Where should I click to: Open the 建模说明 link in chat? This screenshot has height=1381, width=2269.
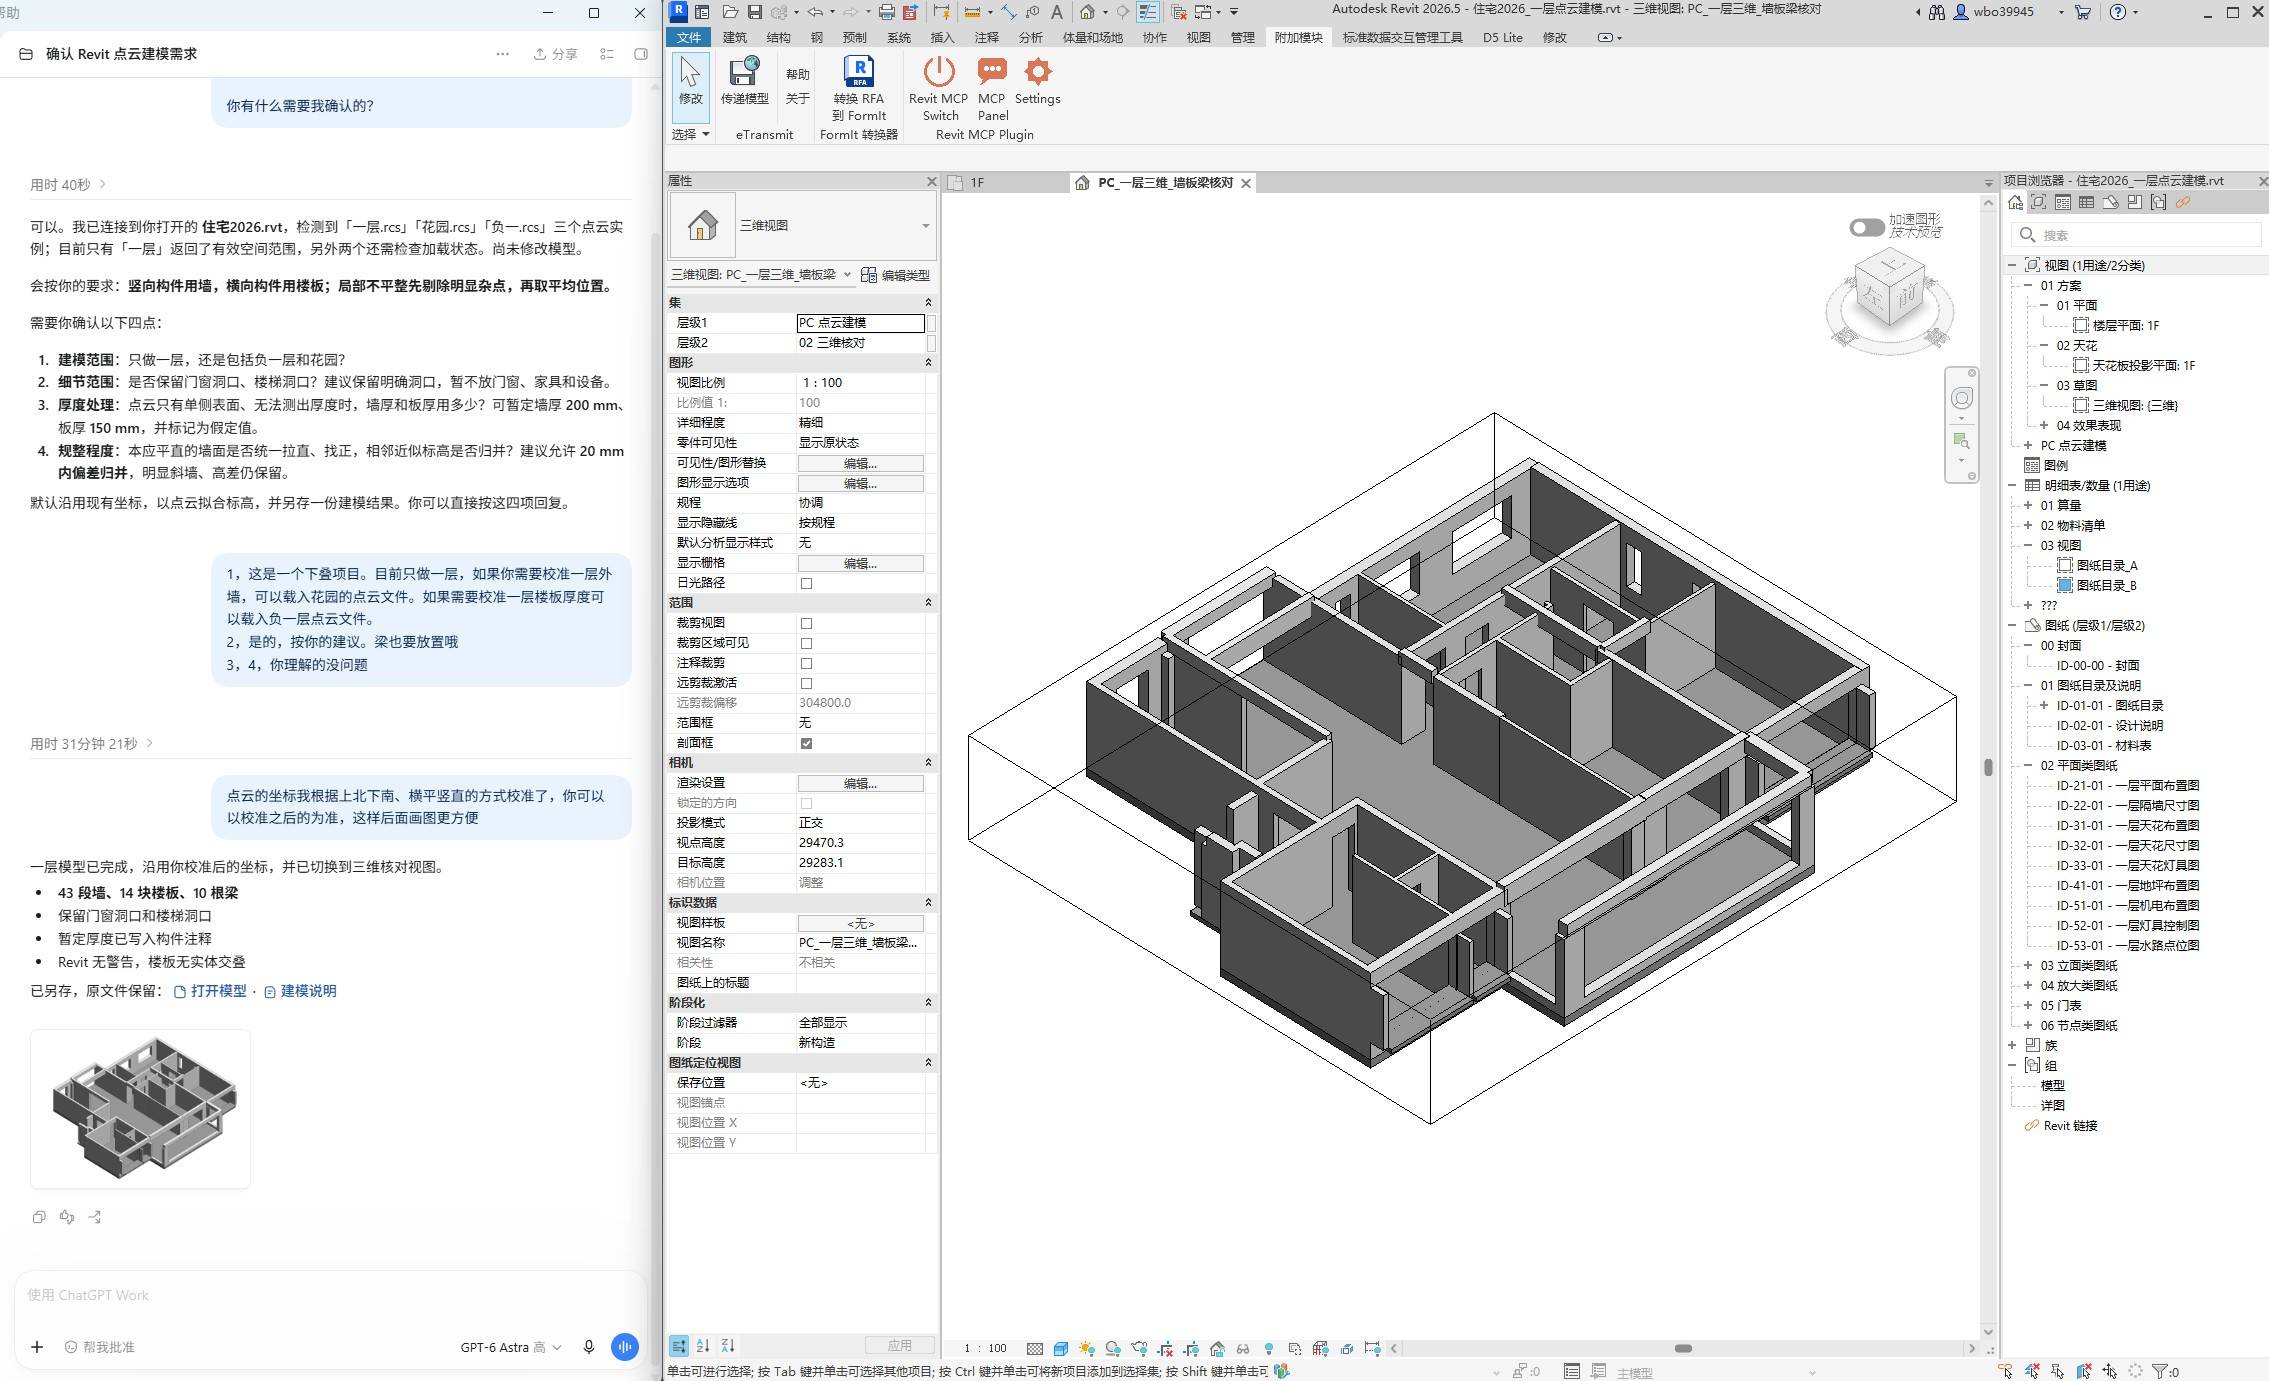point(300,991)
